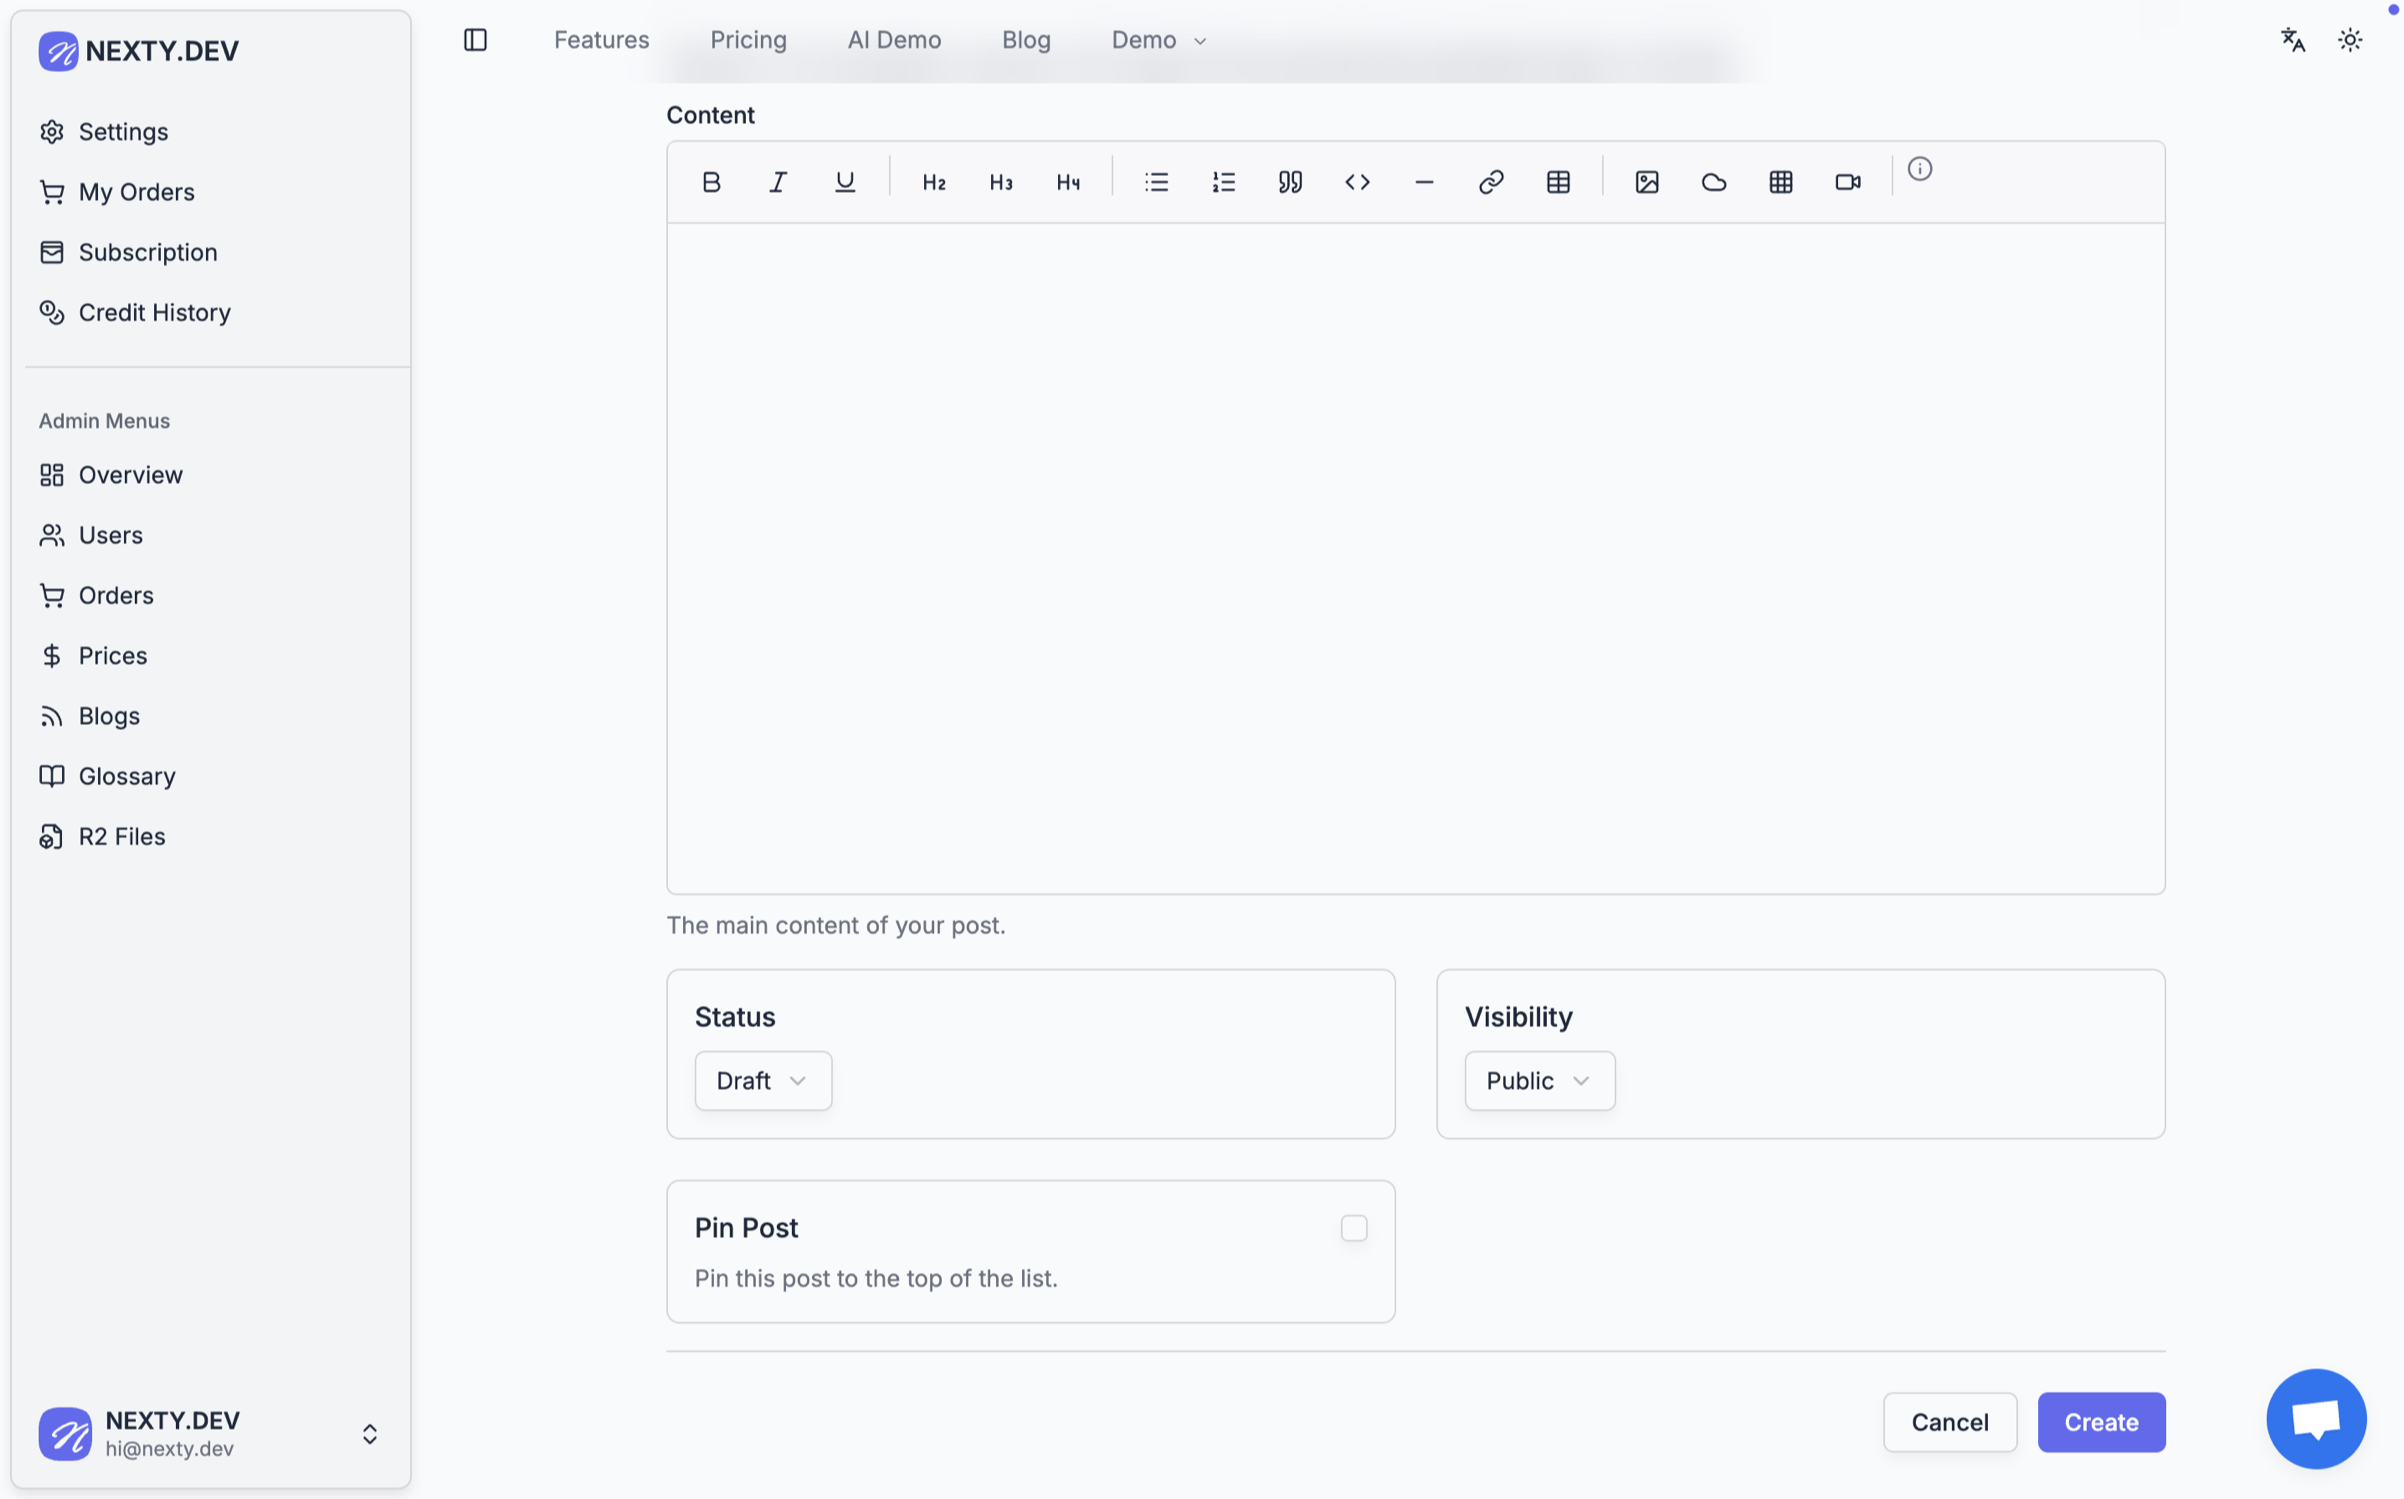Apply italic formatting in content editor

tap(778, 182)
